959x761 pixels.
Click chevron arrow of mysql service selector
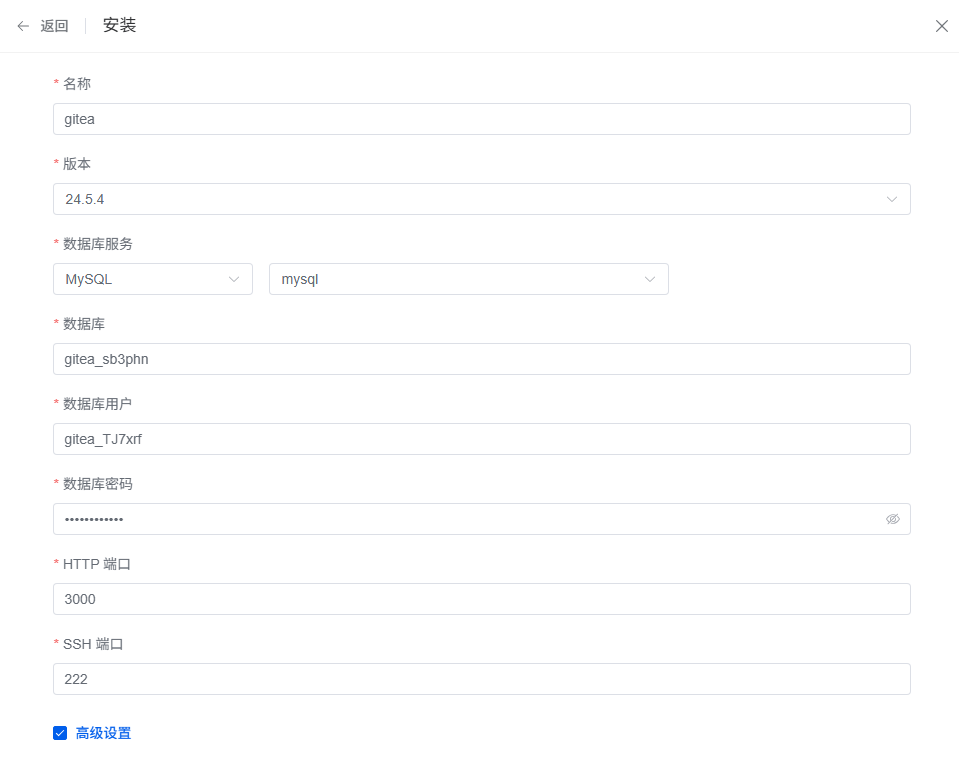coord(650,279)
